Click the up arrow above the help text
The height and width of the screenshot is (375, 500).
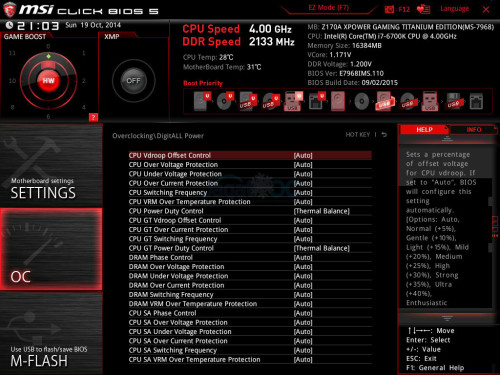coord(447,139)
